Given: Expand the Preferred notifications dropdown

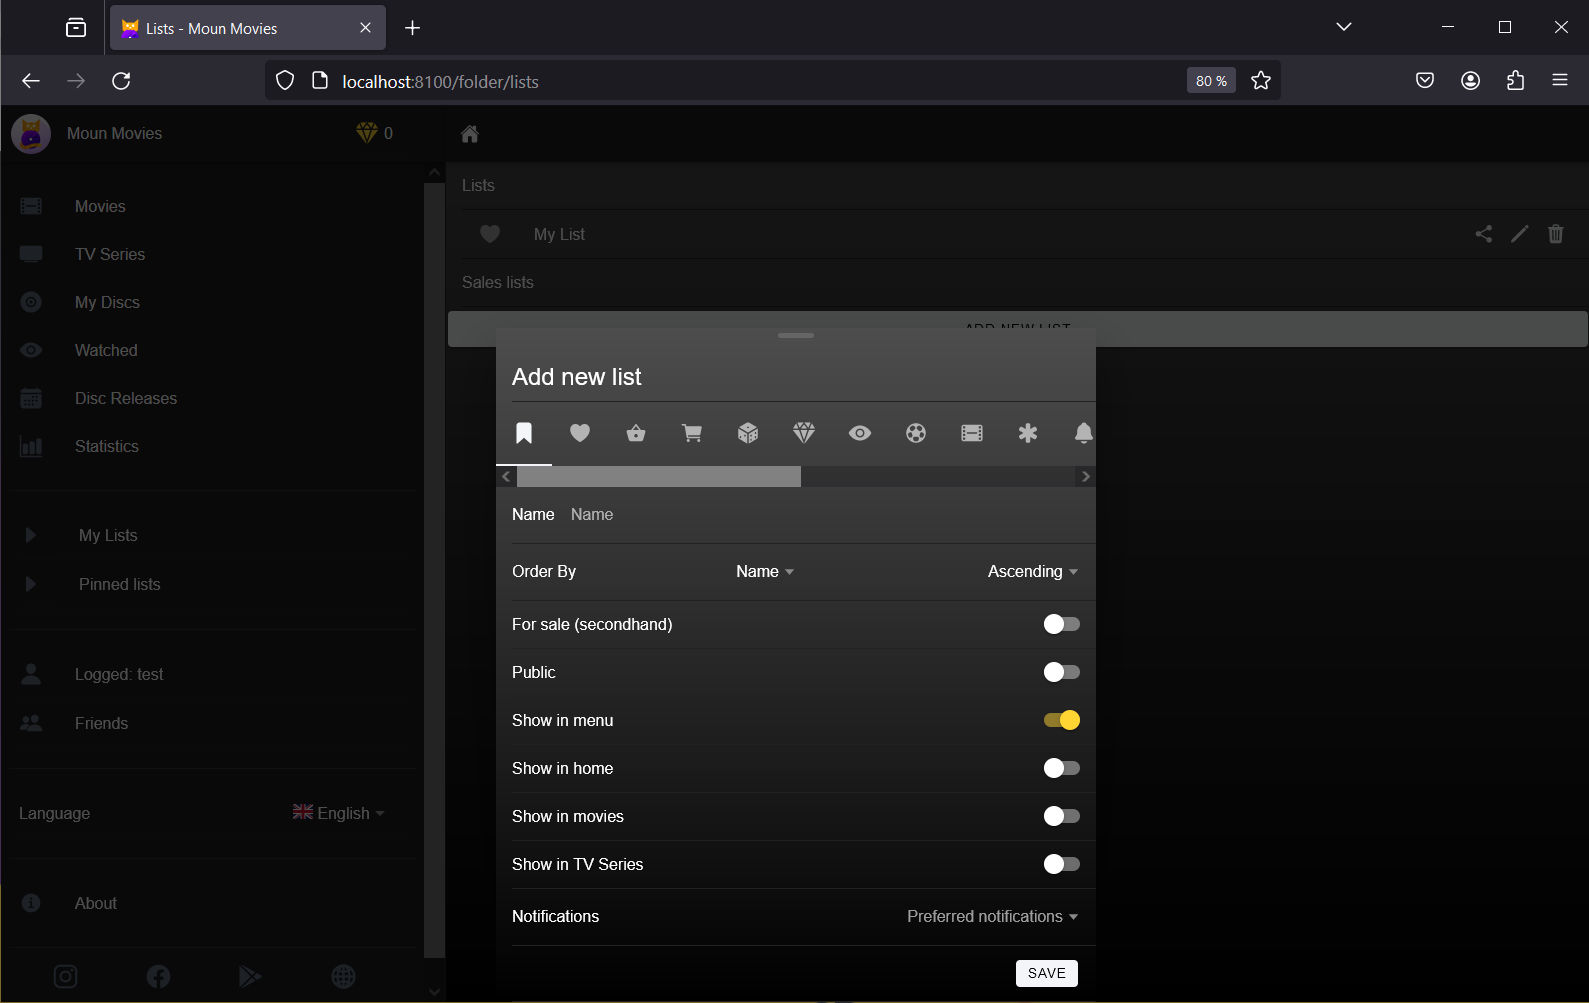Looking at the screenshot, I should tap(992, 917).
